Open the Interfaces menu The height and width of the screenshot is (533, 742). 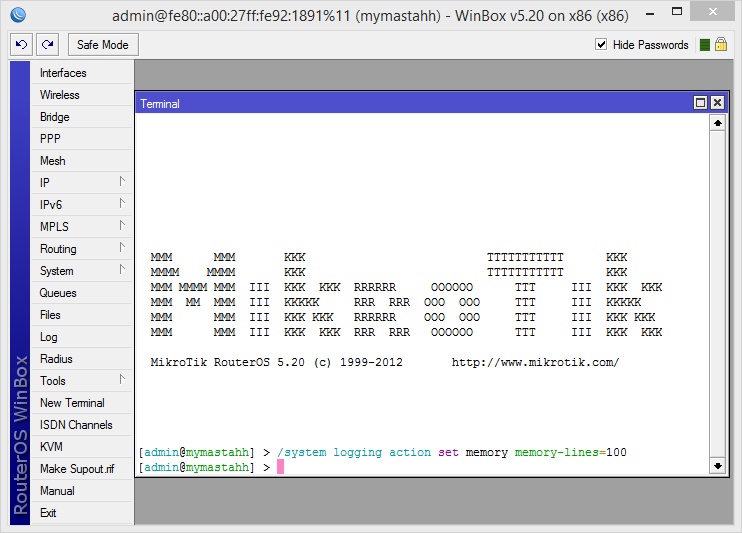tap(82, 73)
